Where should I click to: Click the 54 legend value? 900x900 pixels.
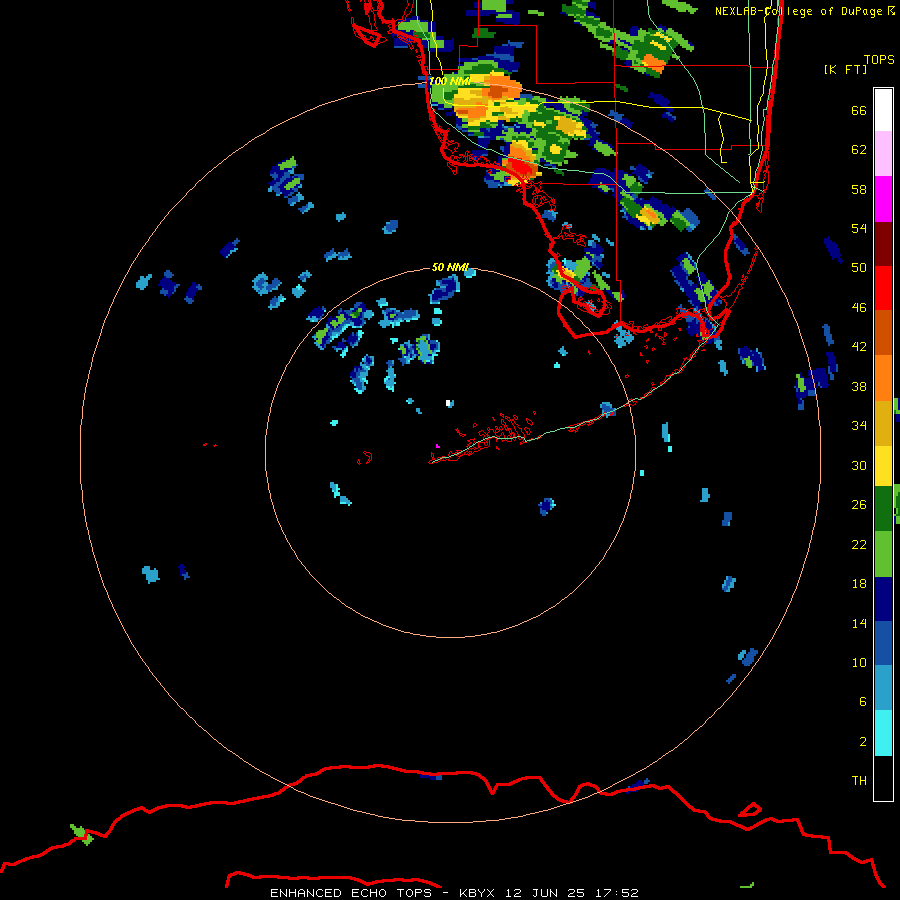859,228
